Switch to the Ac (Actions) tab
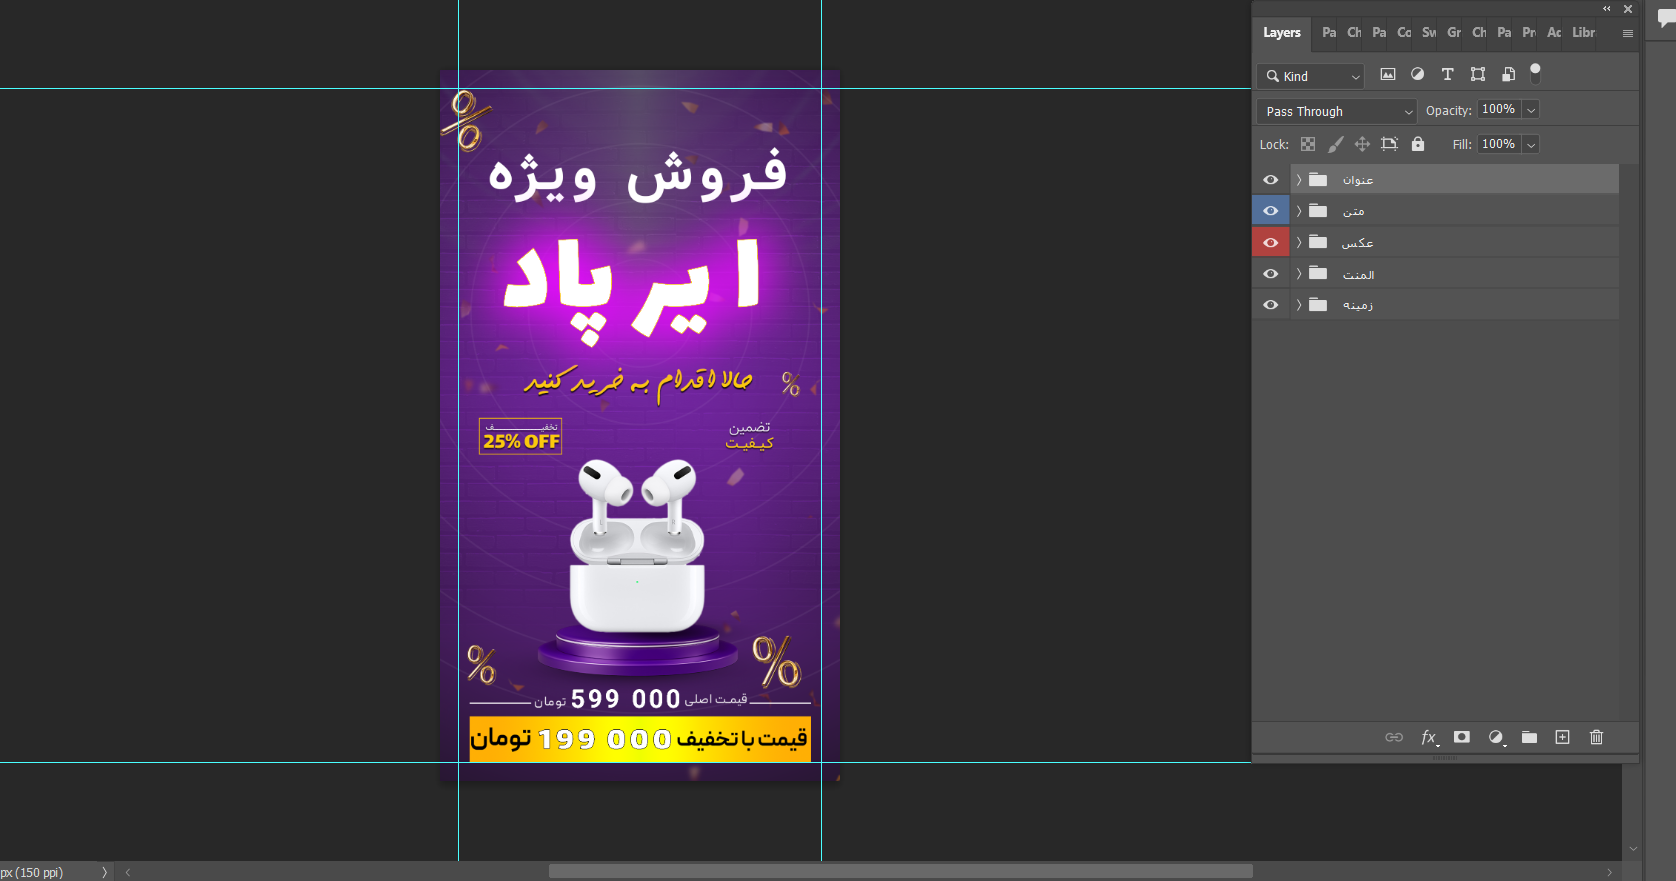 pos(1554,33)
